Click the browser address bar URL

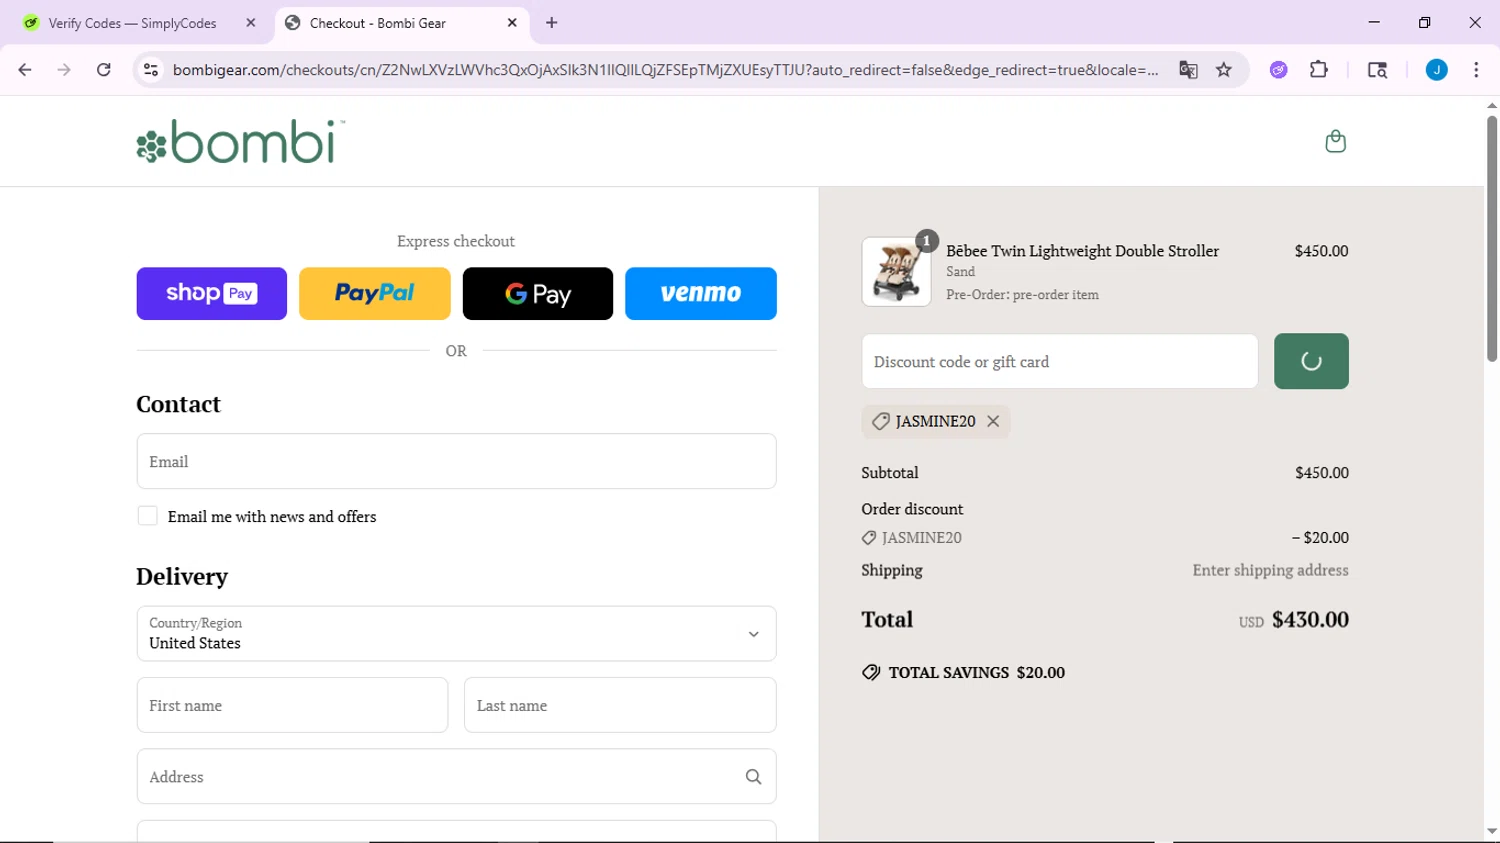coord(665,70)
